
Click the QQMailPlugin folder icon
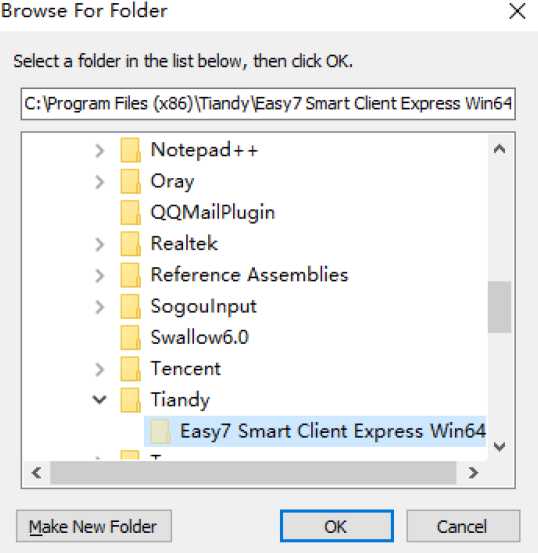coord(131,213)
